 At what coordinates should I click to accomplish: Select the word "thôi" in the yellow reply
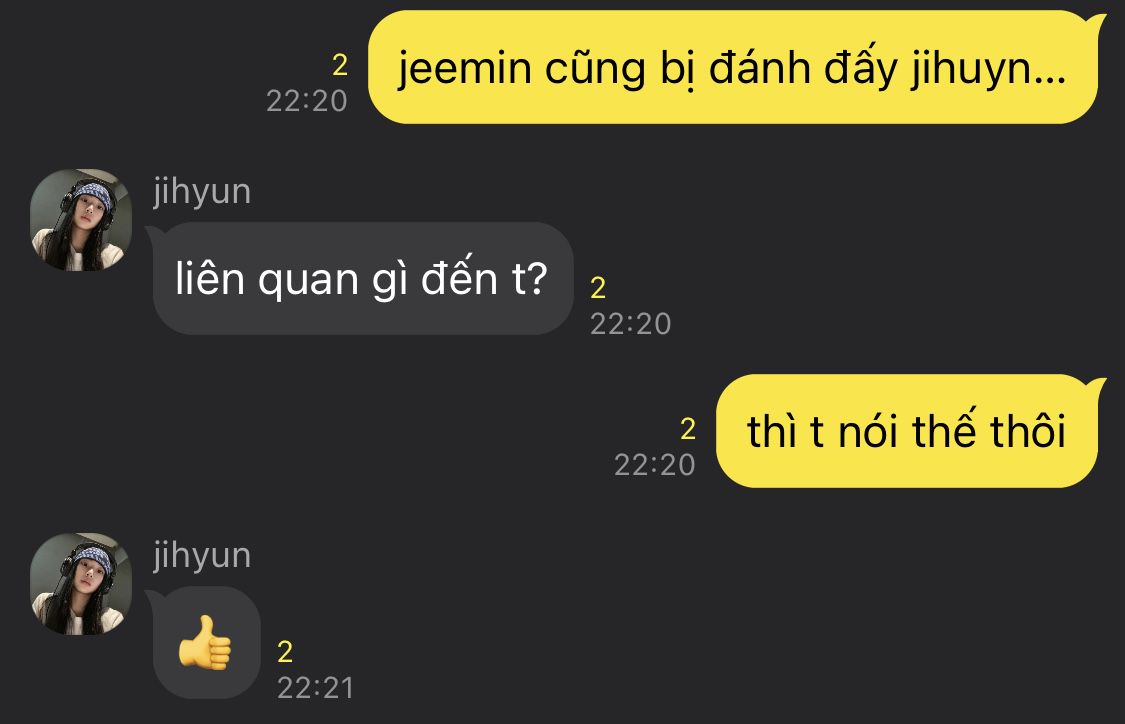[1027, 432]
